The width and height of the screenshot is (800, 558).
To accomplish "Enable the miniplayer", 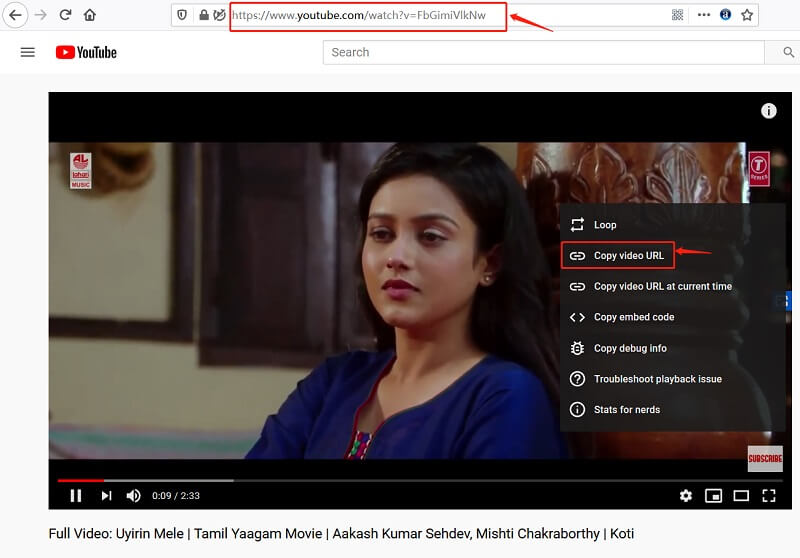I will pos(713,496).
